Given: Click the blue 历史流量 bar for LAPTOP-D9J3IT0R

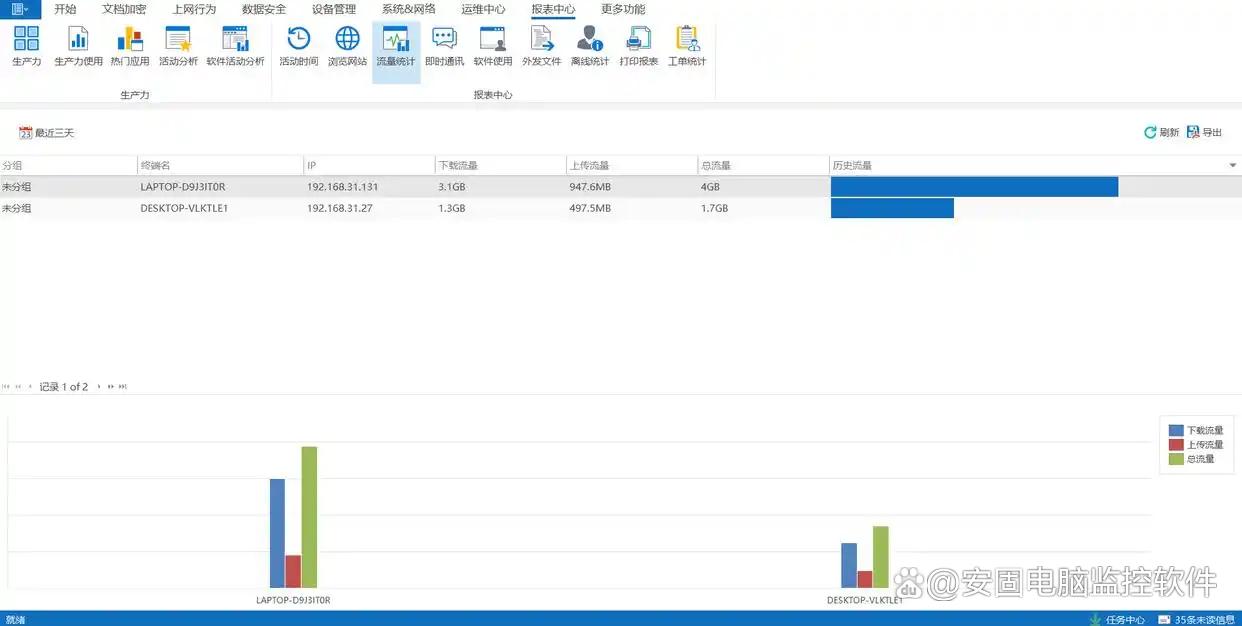Looking at the screenshot, I should point(973,187).
